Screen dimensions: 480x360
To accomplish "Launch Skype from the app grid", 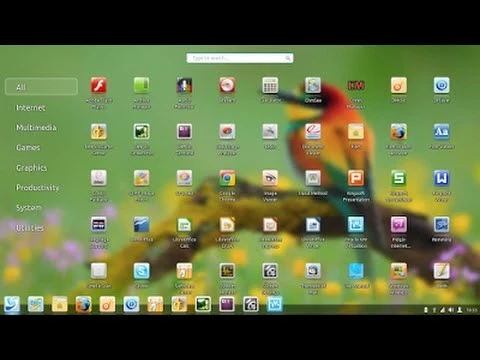I will point(141,271).
